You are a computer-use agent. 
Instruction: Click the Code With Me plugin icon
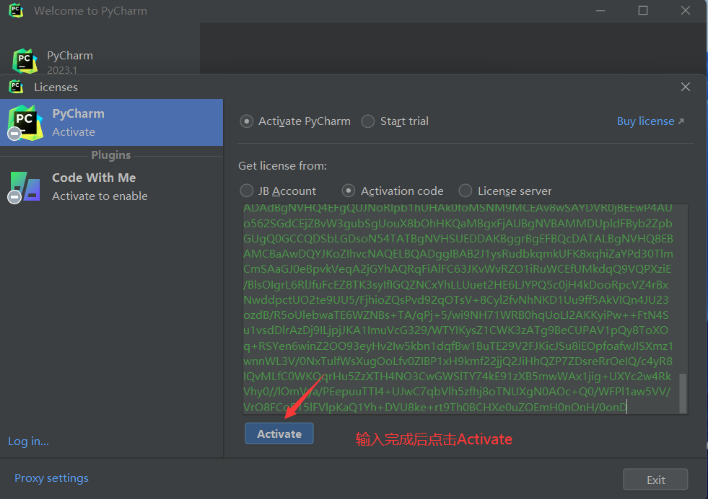coord(25,187)
